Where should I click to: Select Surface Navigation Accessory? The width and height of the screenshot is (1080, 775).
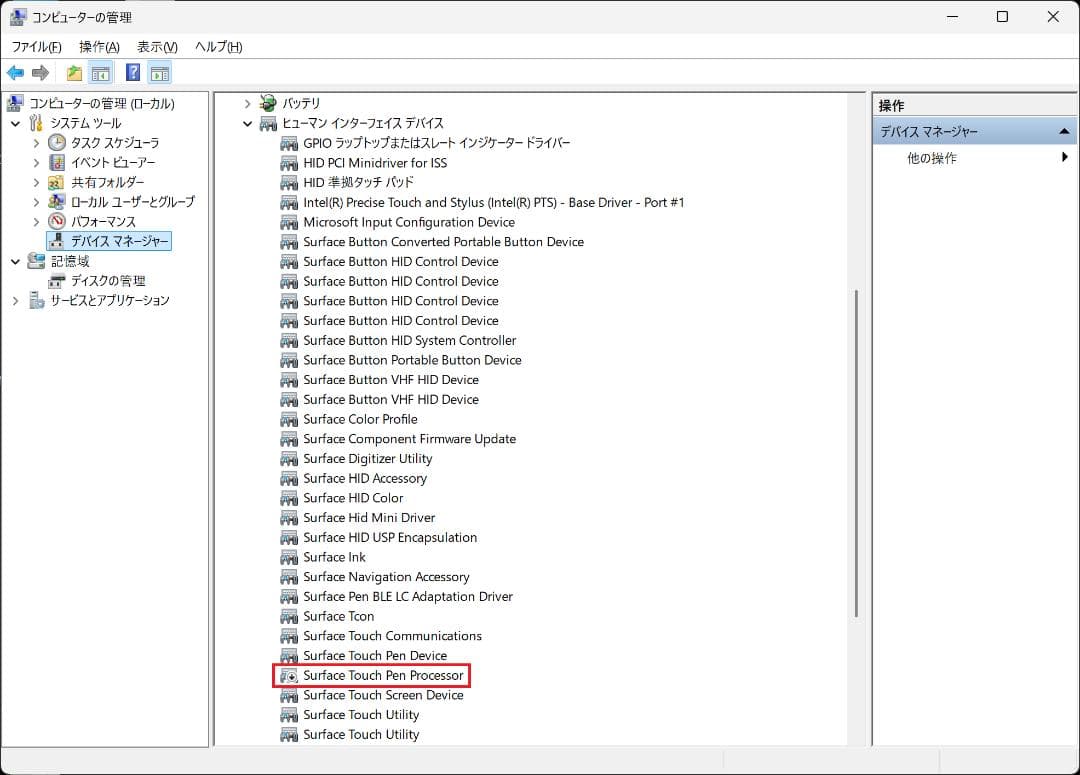[386, 577]
